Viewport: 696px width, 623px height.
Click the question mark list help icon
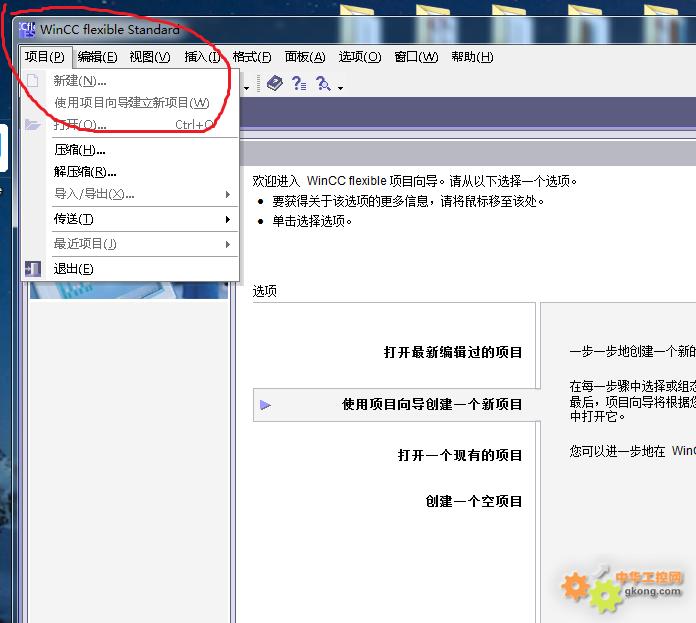pos(299,83)
